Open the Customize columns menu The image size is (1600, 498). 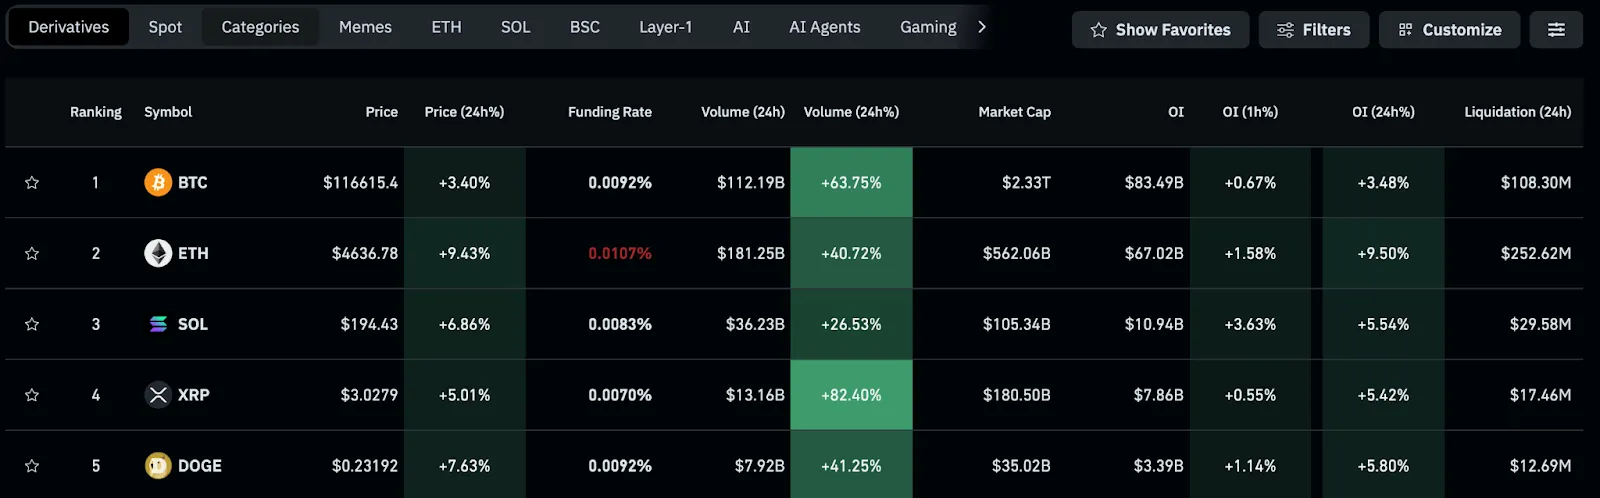click(1449, 30)
